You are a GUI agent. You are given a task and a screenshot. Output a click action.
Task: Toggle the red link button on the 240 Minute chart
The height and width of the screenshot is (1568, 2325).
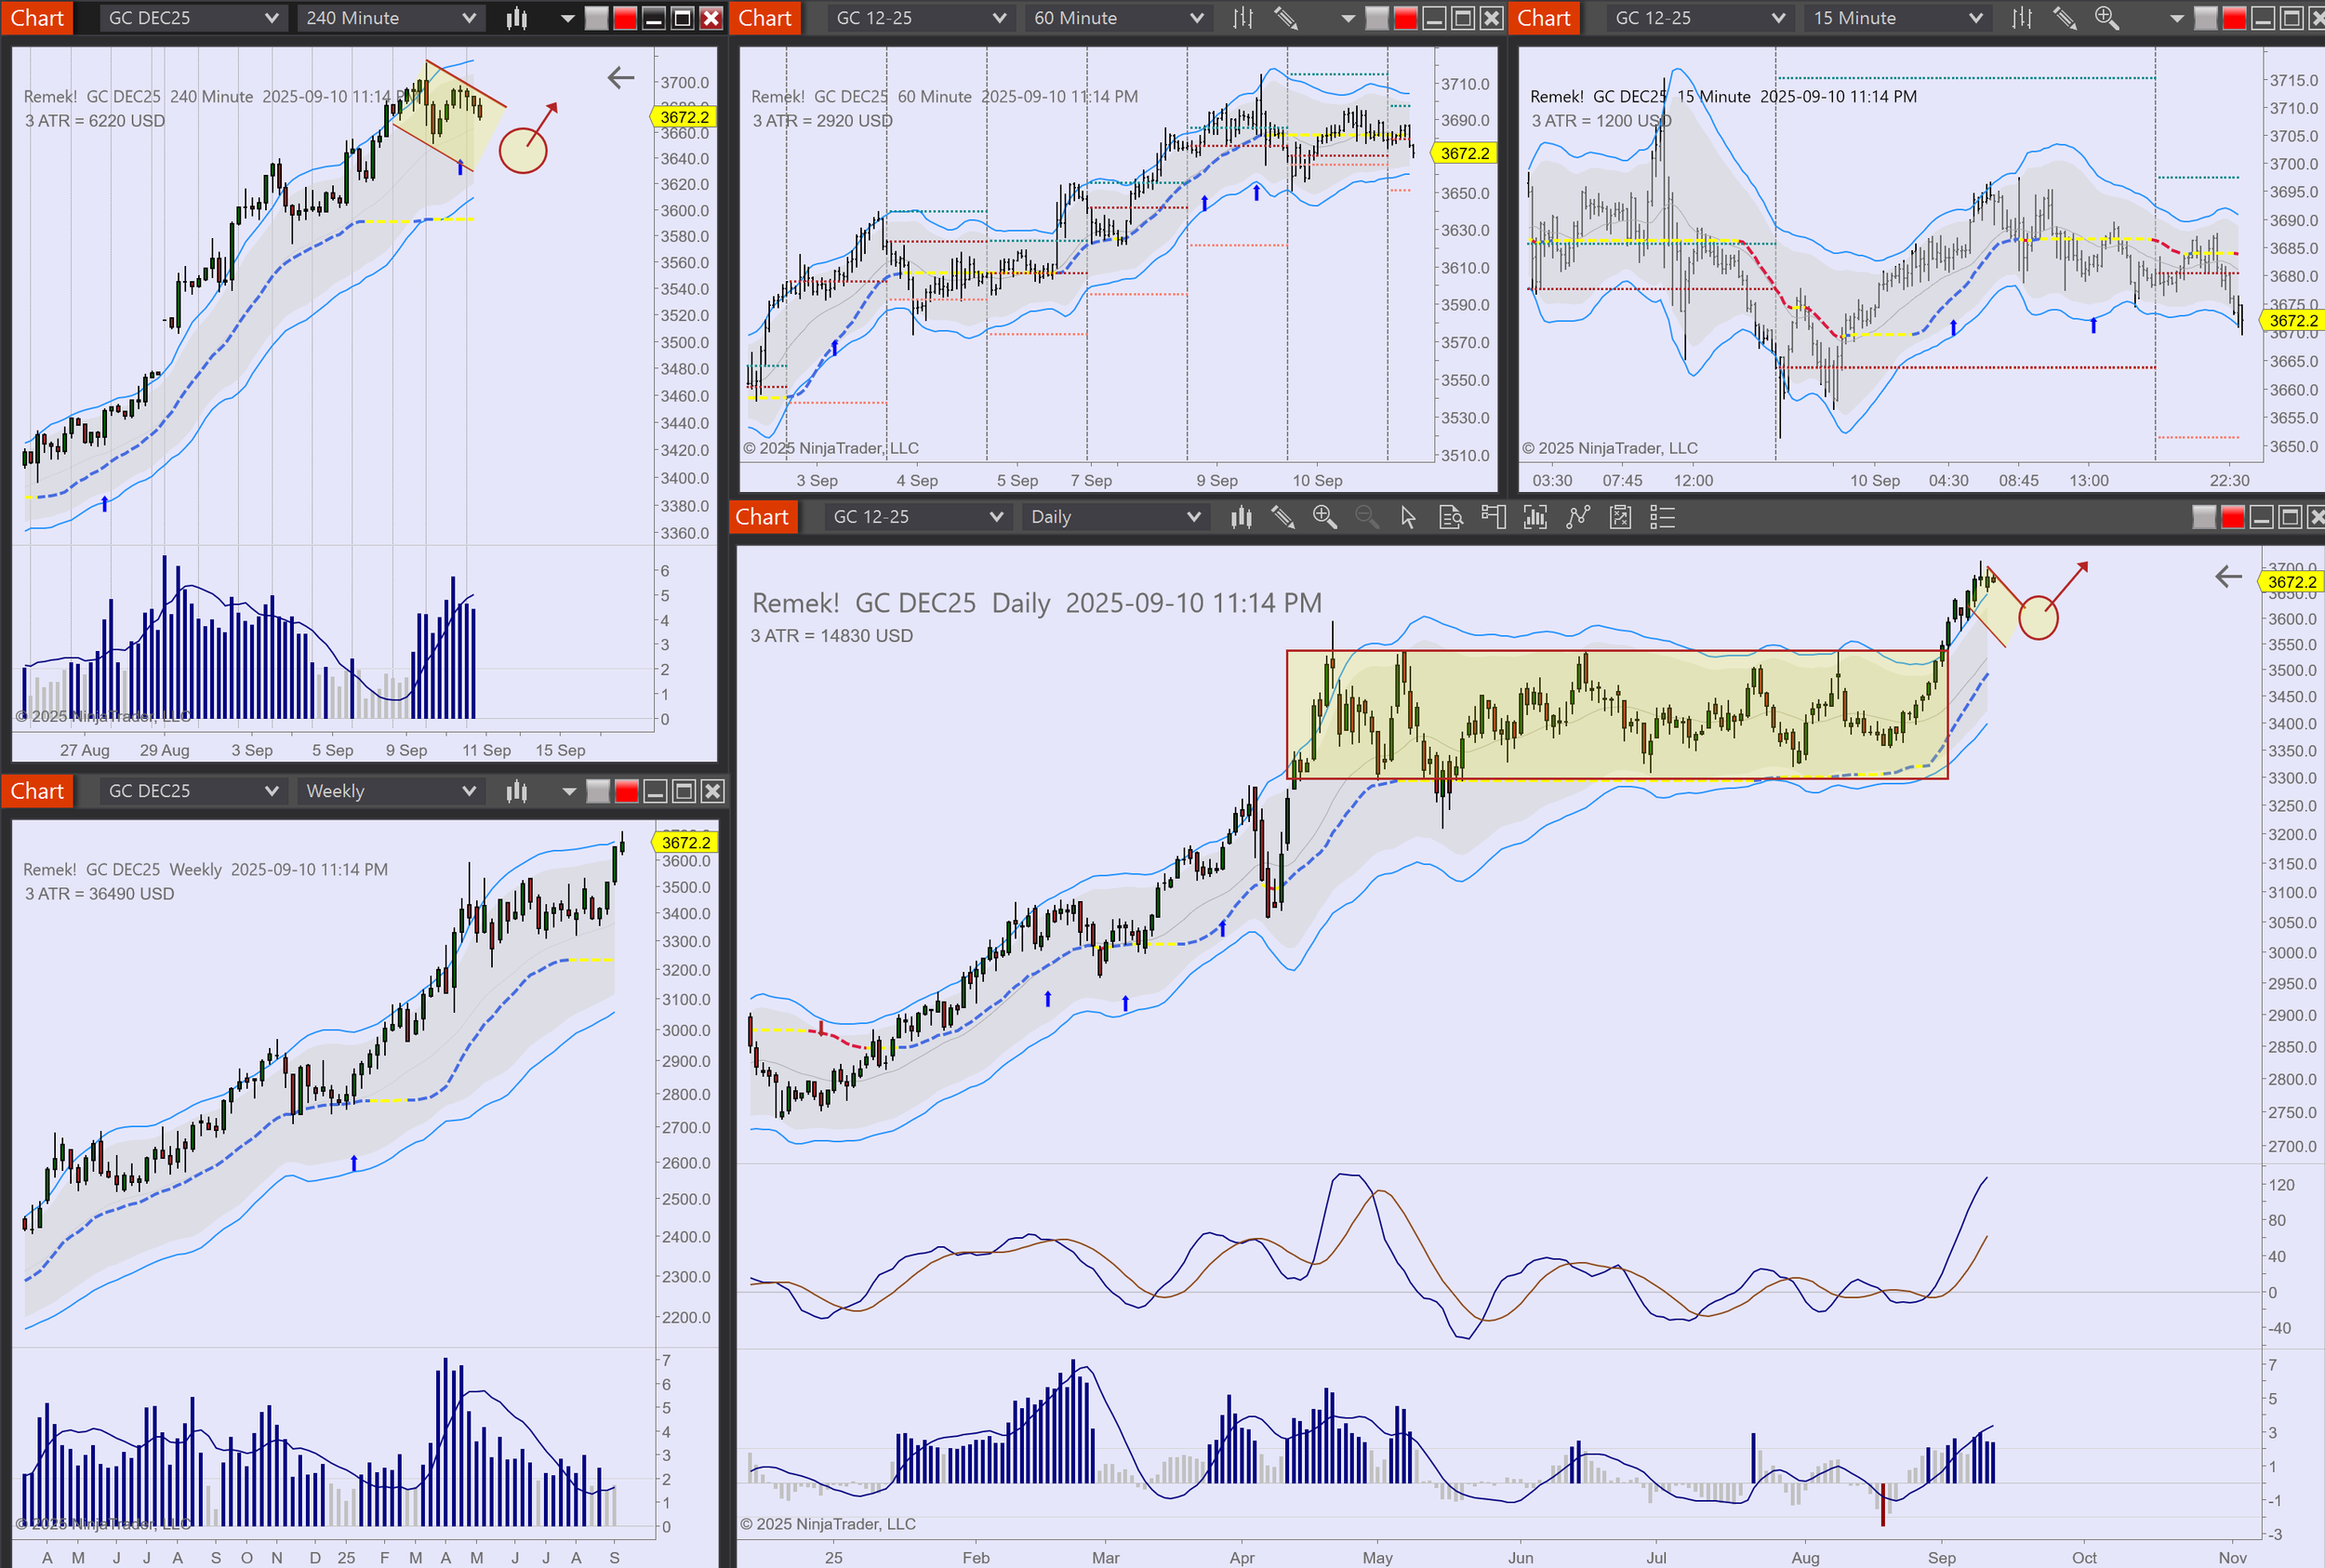click(625, 18)
